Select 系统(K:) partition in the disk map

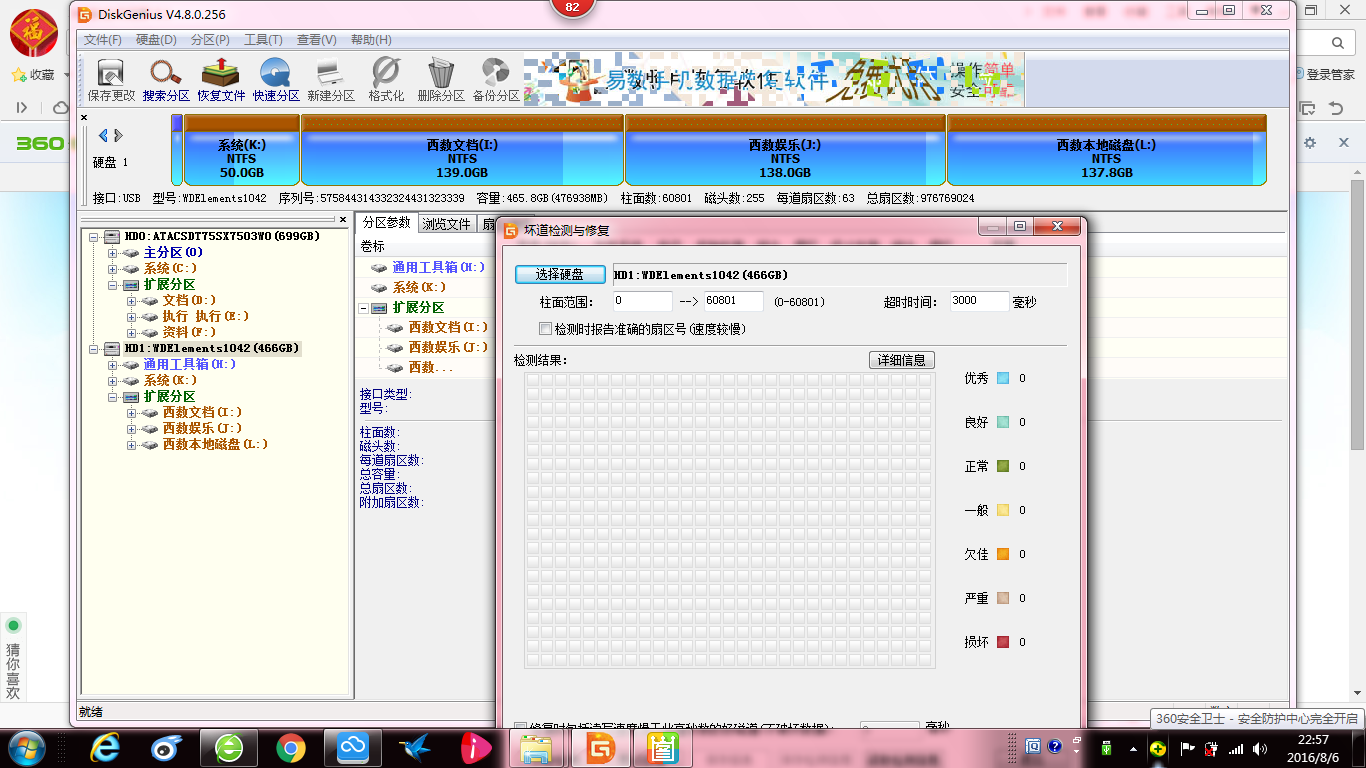tap(242, 150)
